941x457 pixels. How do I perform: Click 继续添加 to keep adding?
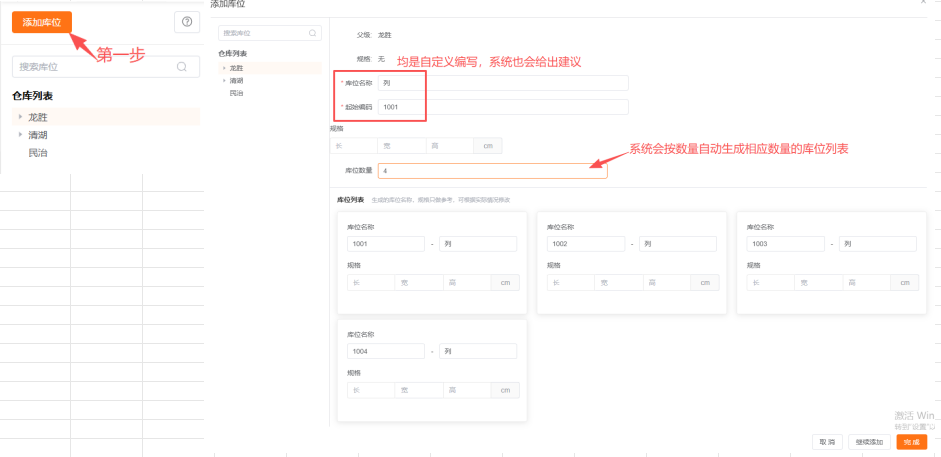[x=867, y=441]
